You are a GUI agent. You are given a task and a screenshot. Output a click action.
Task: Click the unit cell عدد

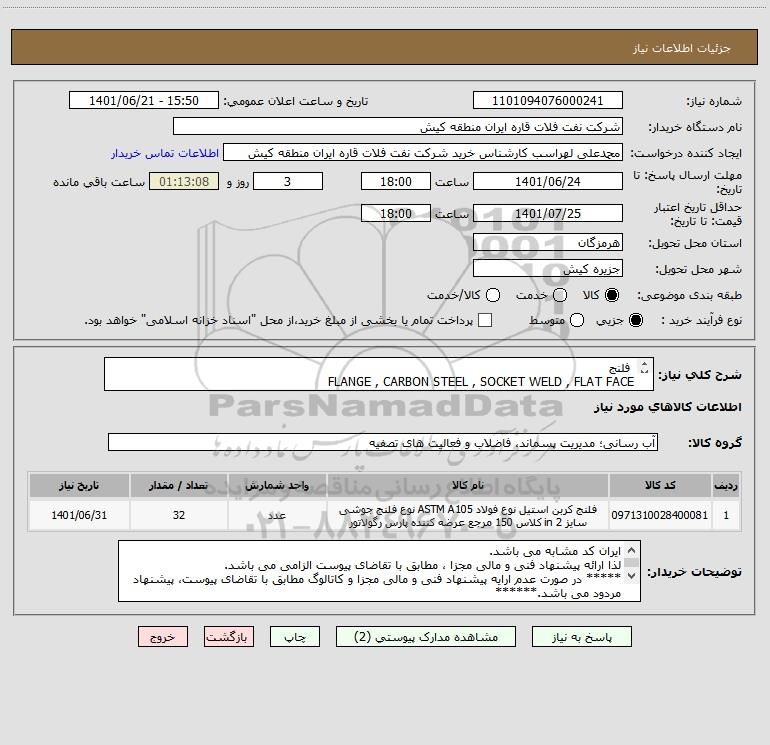(x=277, y=515)
